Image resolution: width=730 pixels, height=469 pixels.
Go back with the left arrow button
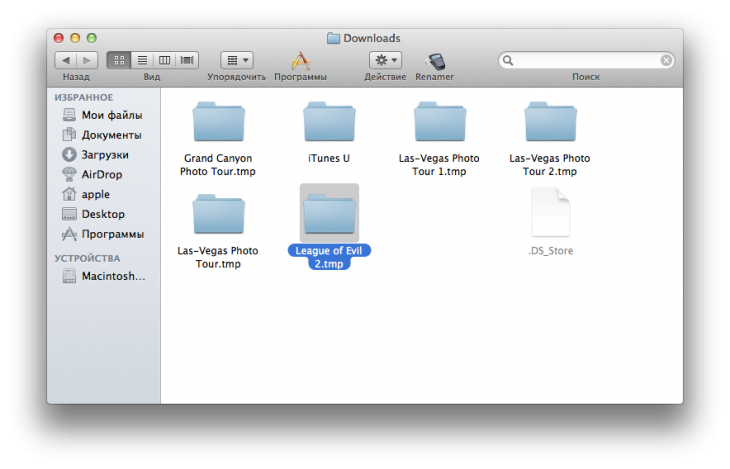pos(66,60)
